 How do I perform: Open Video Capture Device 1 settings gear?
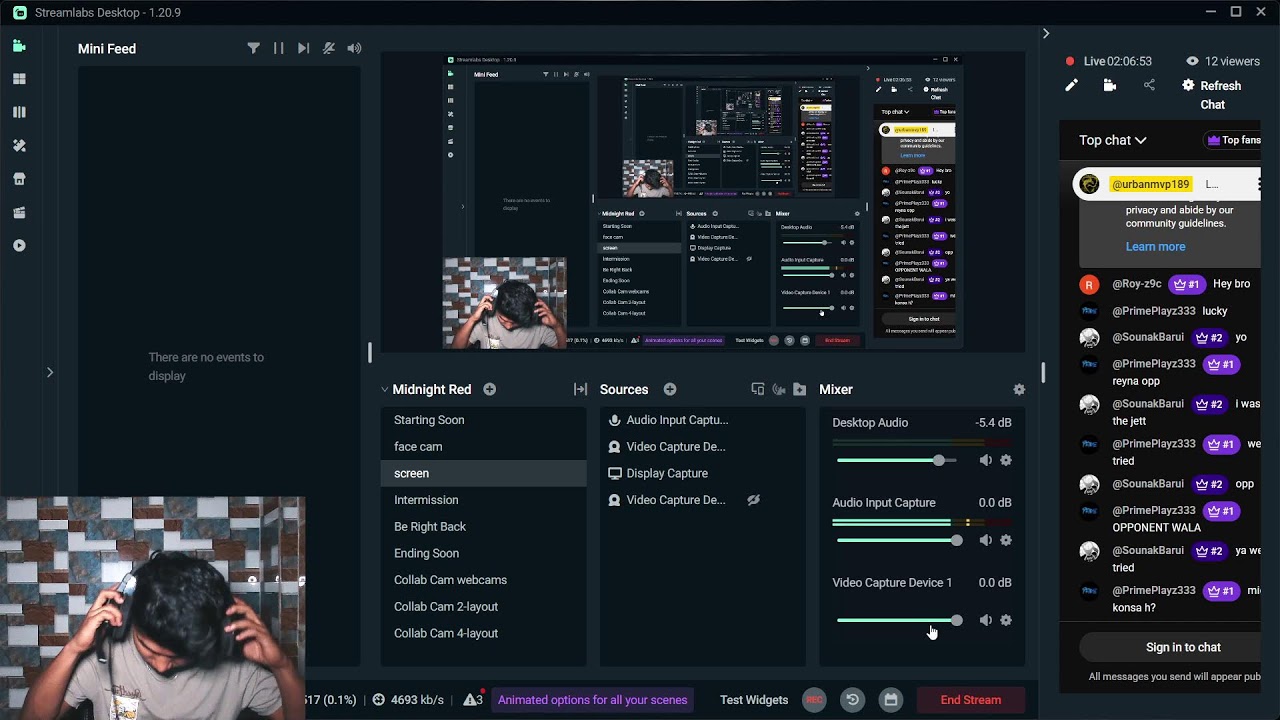tap(1006, 620)
